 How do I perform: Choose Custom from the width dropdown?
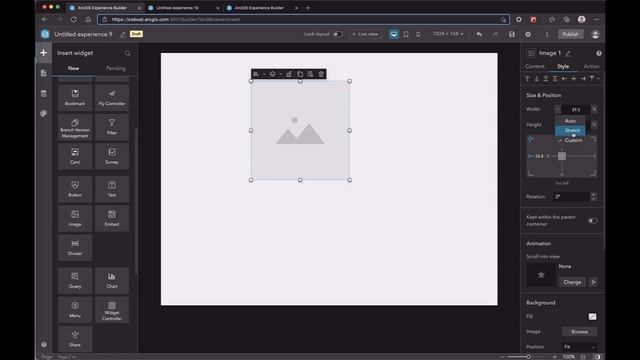coord(570,140)
